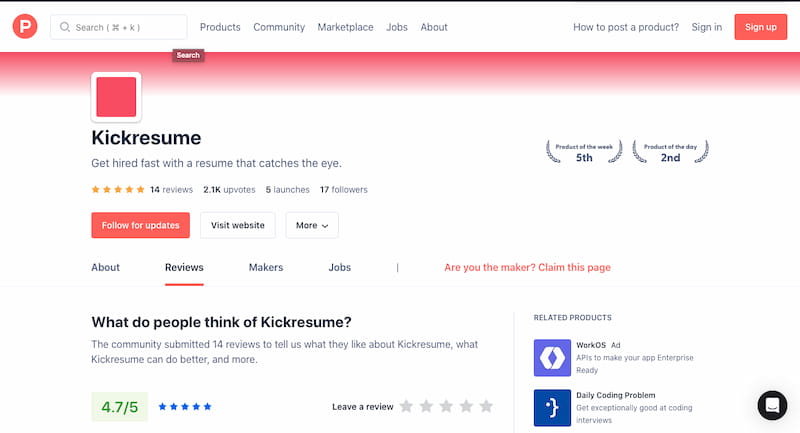Click WorkOS description APIs to make your app
This screenshot has height=433, width=800.
(x=635, y=364)
